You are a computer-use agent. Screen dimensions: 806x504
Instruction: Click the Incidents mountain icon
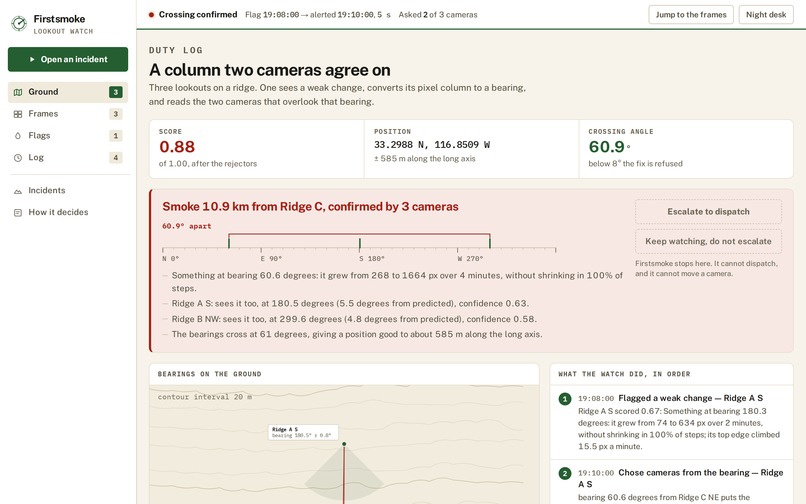tap(18, 191)
